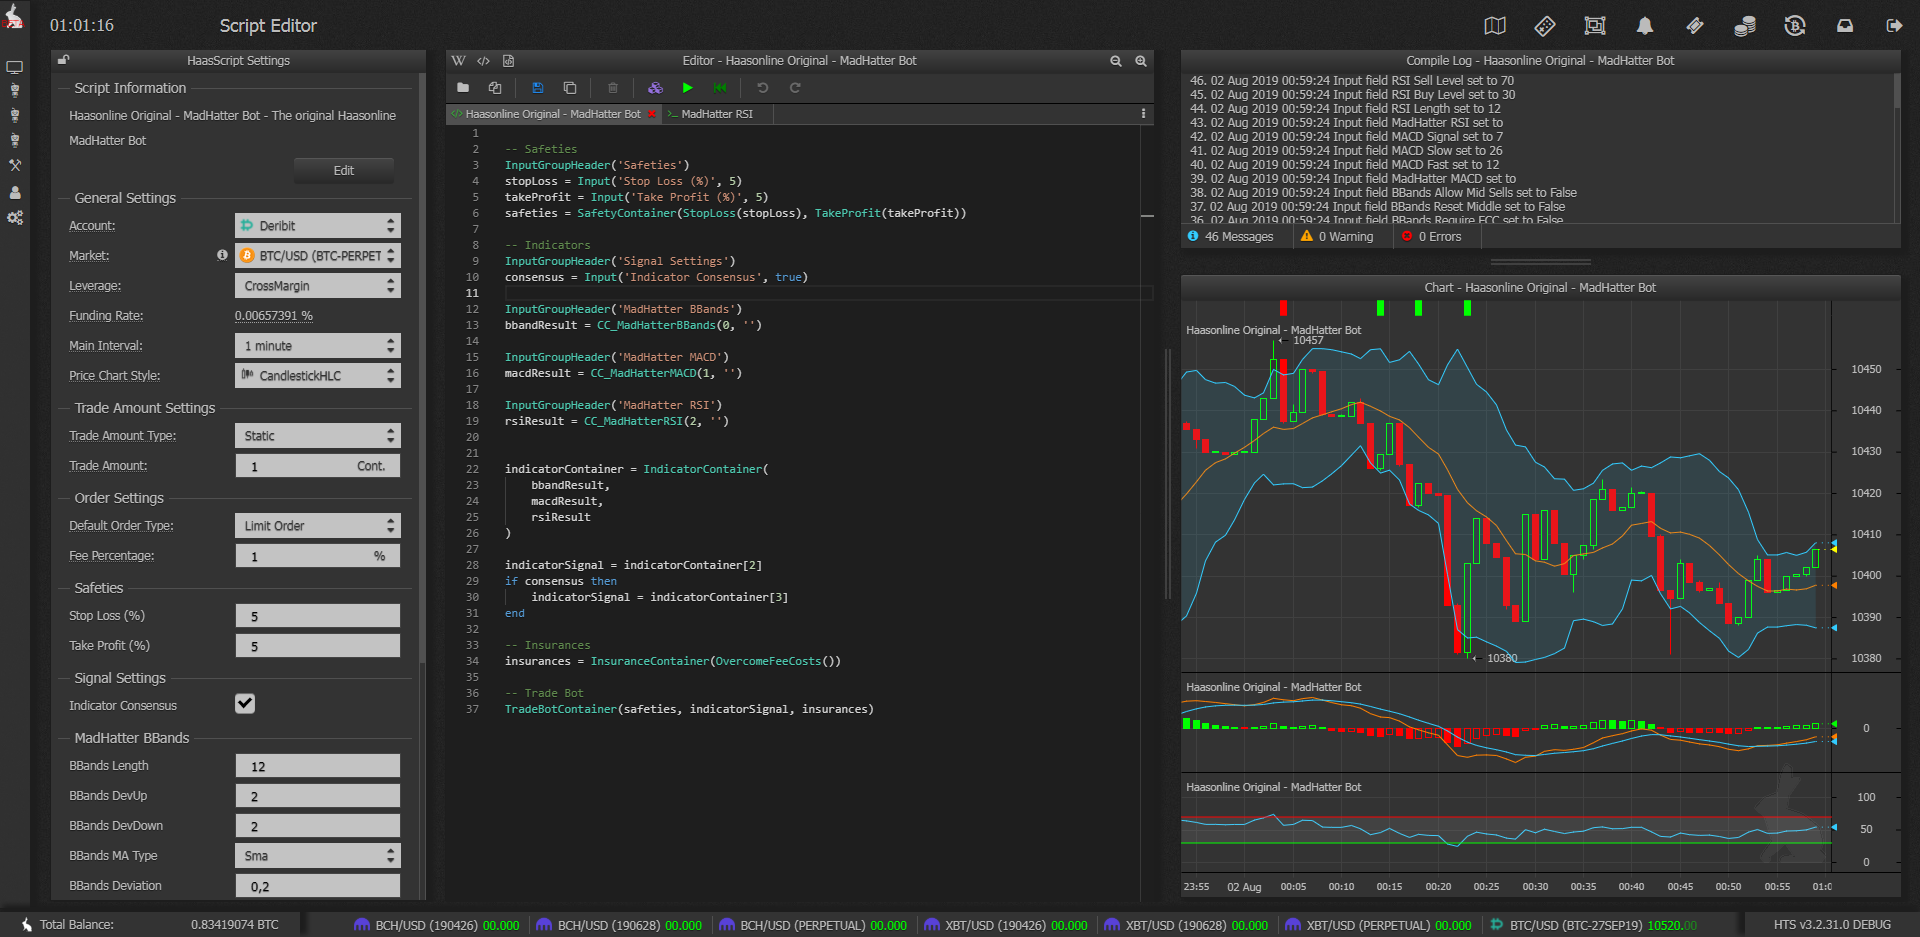
Task: Open the Main Interval dropdown
Action: coord(318,346)
